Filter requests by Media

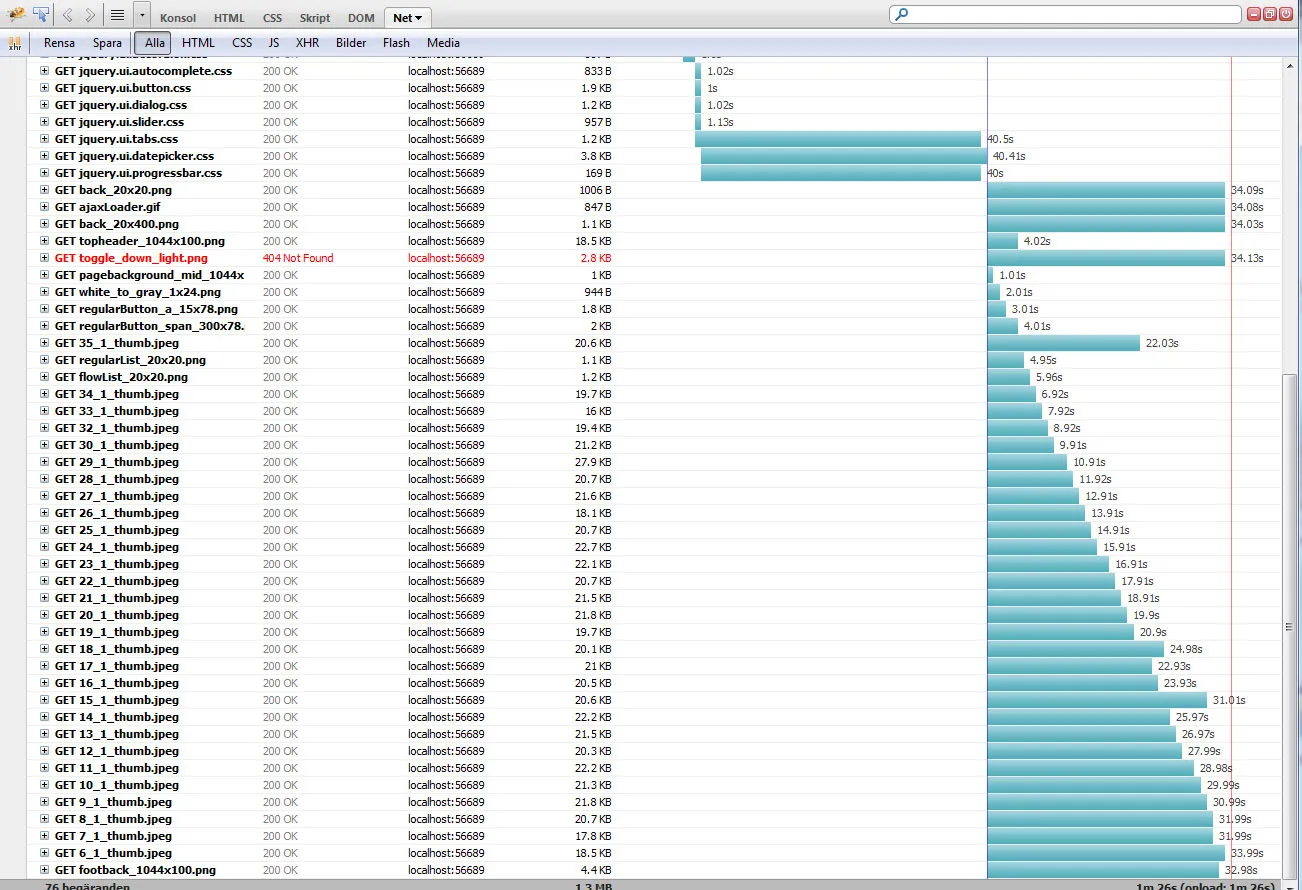click(443, 43)
